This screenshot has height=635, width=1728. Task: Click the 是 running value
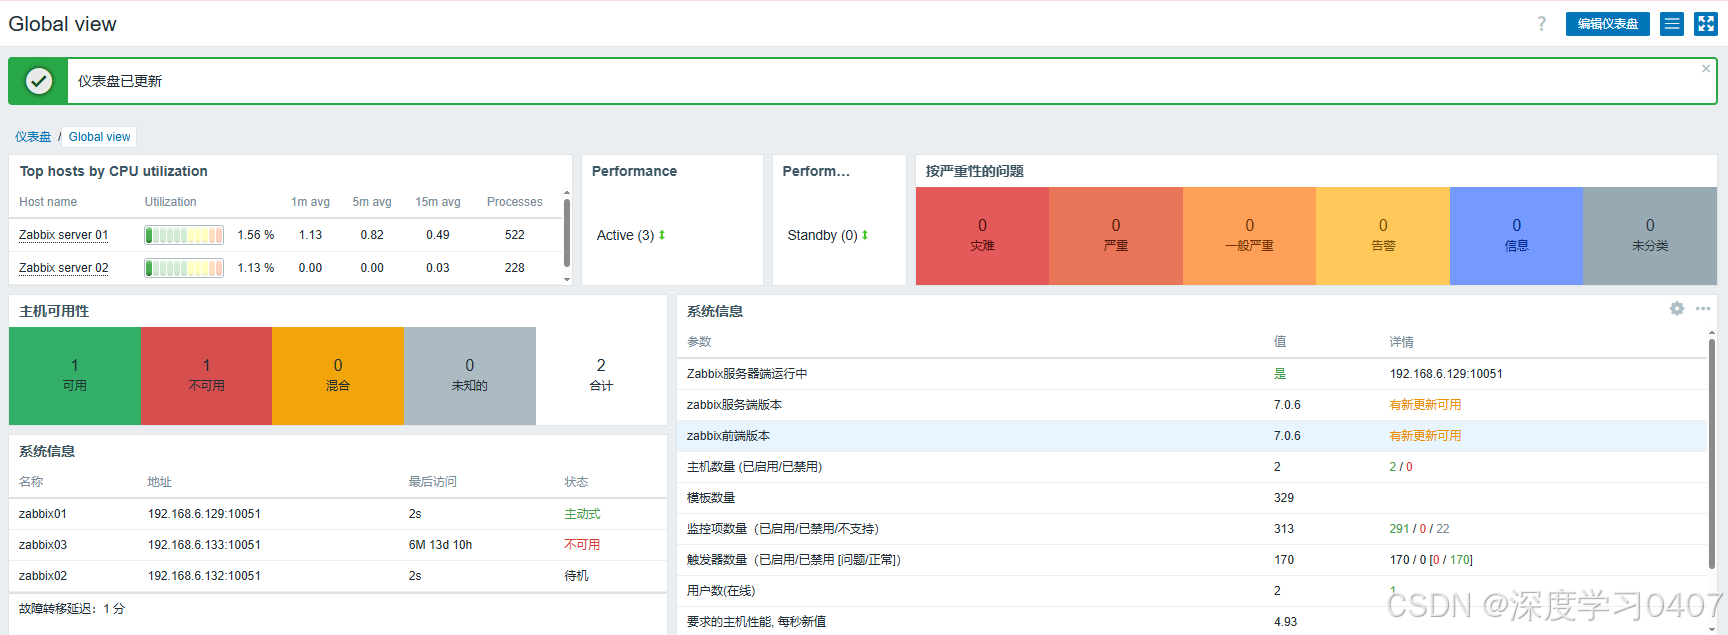tap(1280, 374)
